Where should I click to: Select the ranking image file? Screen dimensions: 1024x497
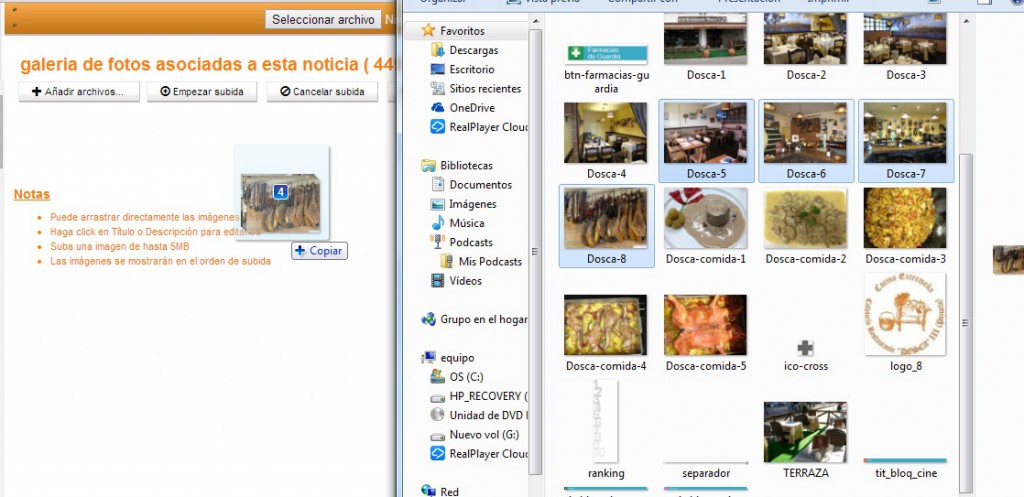(x=605, y=421)
